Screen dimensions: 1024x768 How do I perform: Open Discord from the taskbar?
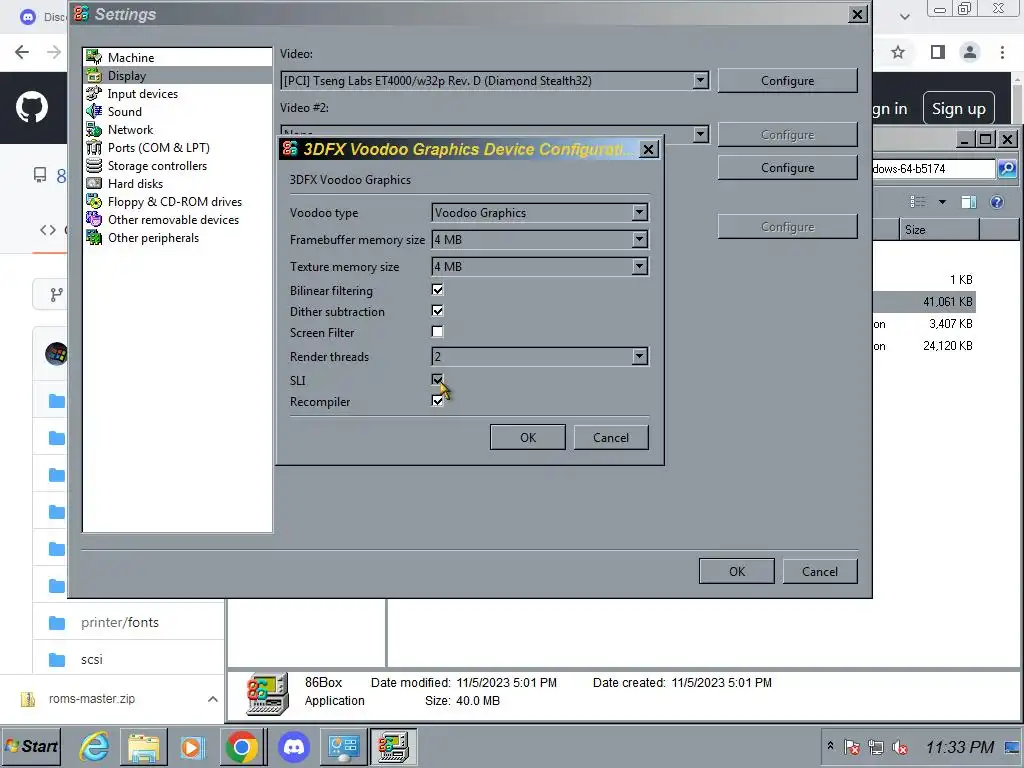(x=294, y=746)
